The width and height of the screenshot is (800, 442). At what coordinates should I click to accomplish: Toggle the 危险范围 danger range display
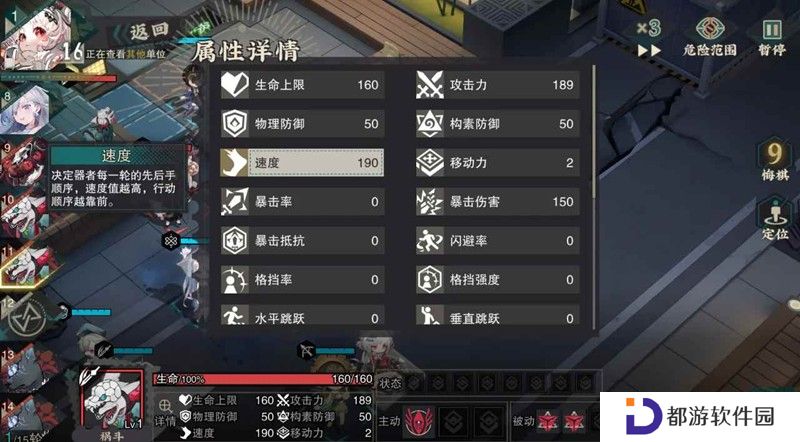(710, 36)
